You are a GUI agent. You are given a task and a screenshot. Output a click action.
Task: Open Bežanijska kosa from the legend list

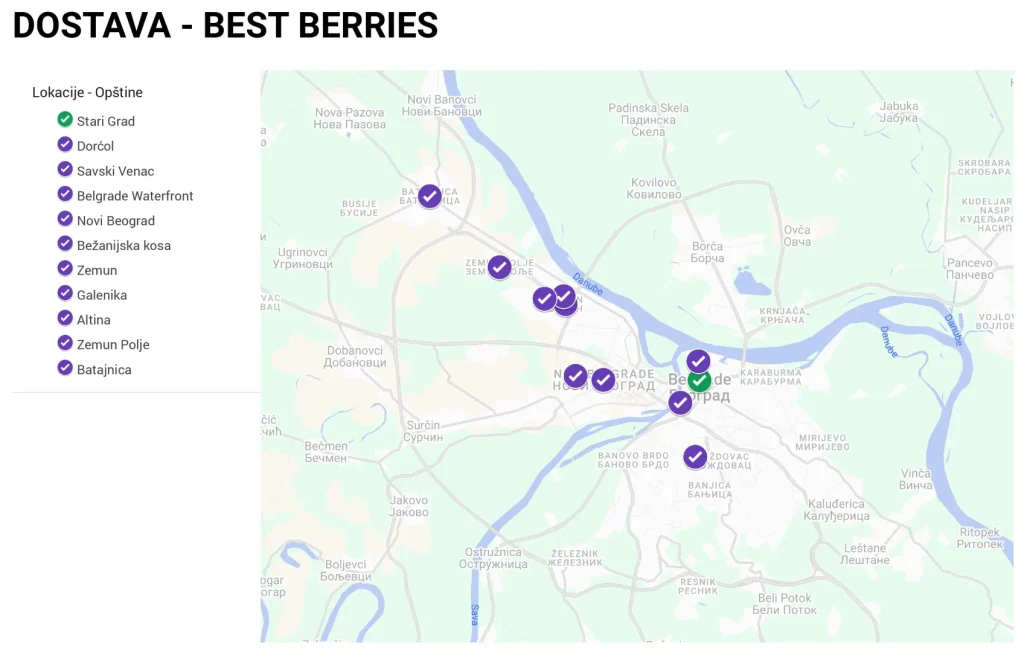(x=124, y=246)
